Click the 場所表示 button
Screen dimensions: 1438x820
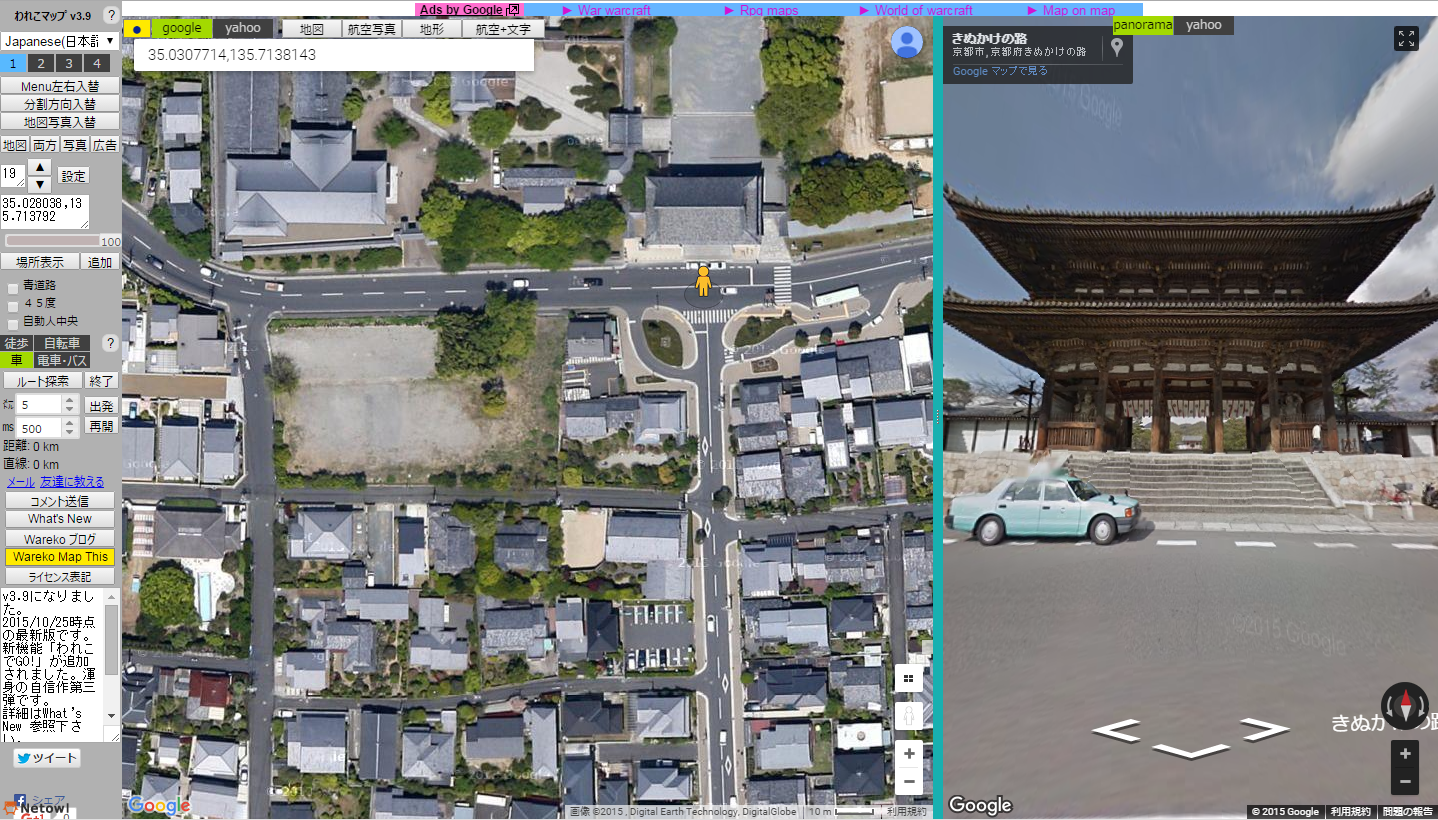click(39, 262)
